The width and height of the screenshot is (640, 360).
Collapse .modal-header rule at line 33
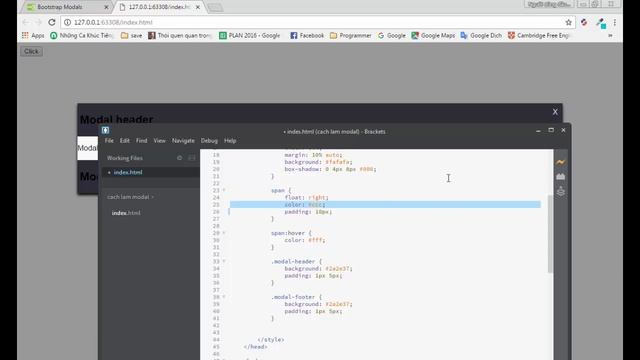(x=224, y=261)
